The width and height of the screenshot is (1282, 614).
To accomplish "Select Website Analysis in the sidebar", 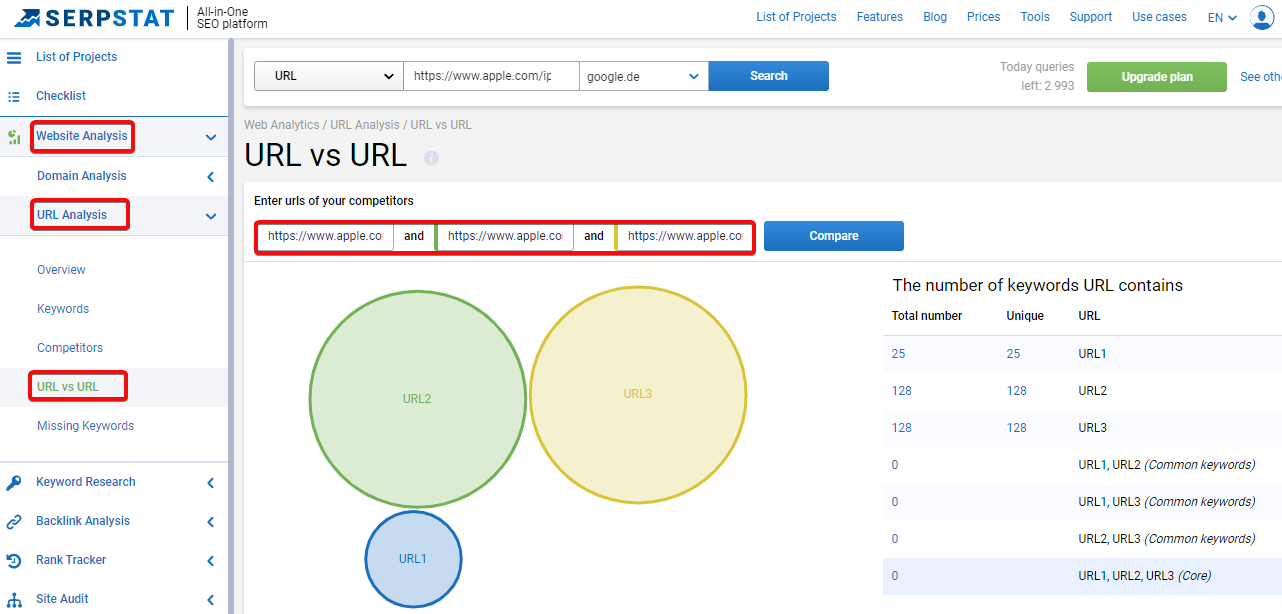I will [82, 136].
